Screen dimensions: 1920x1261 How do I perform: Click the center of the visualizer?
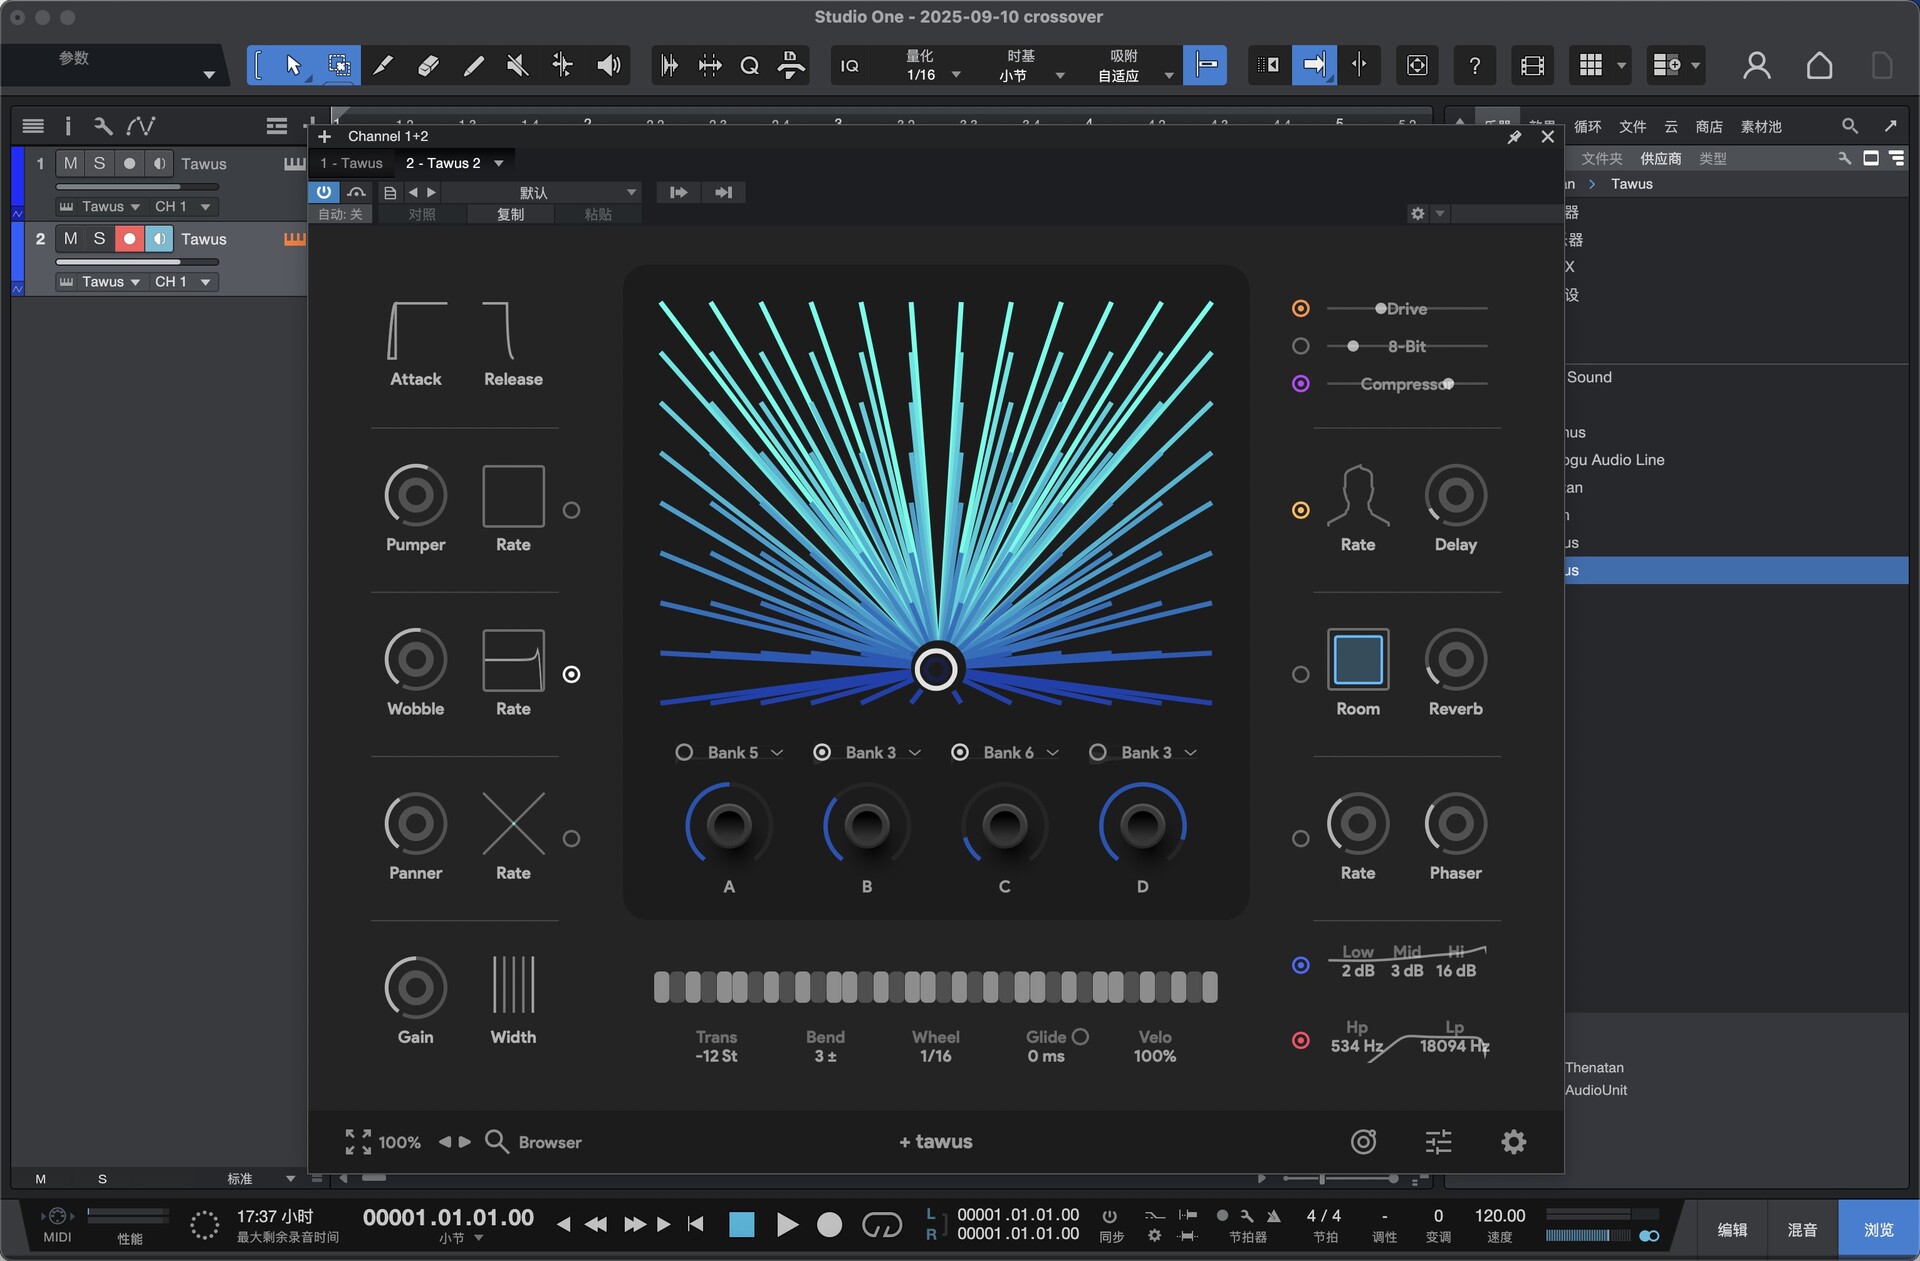coord(936,669)
